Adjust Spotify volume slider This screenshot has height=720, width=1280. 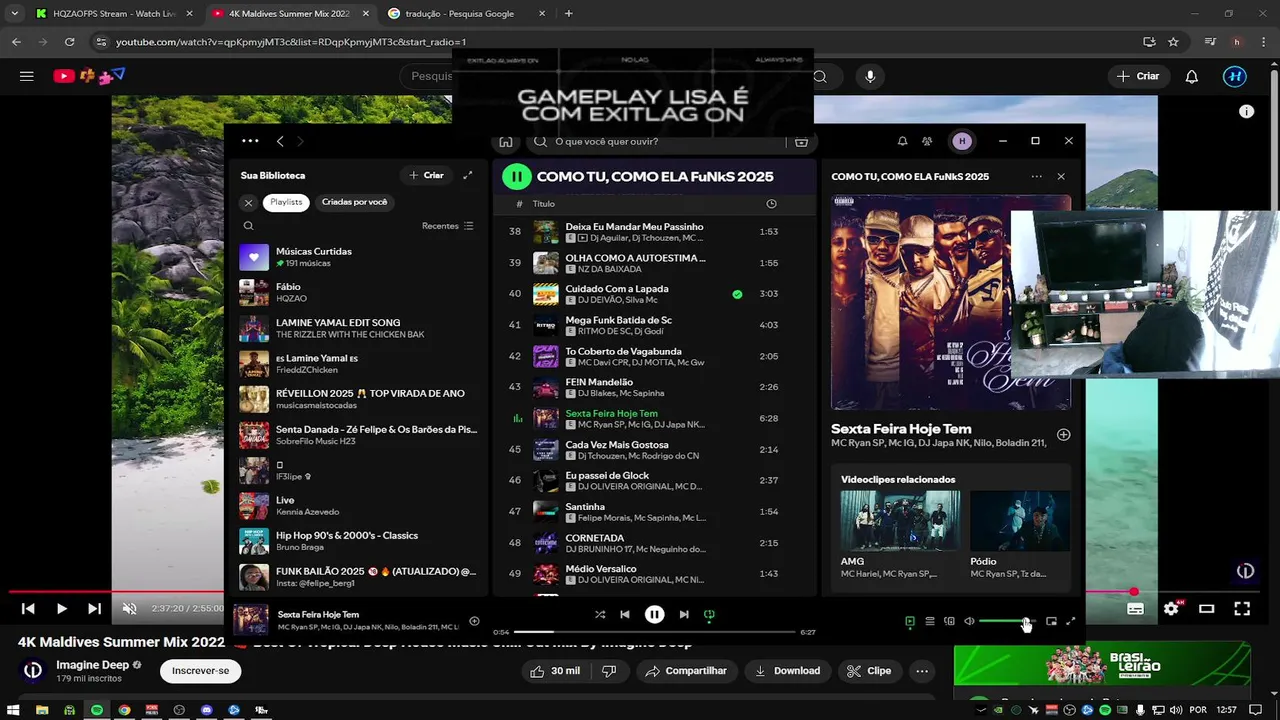1007,621
